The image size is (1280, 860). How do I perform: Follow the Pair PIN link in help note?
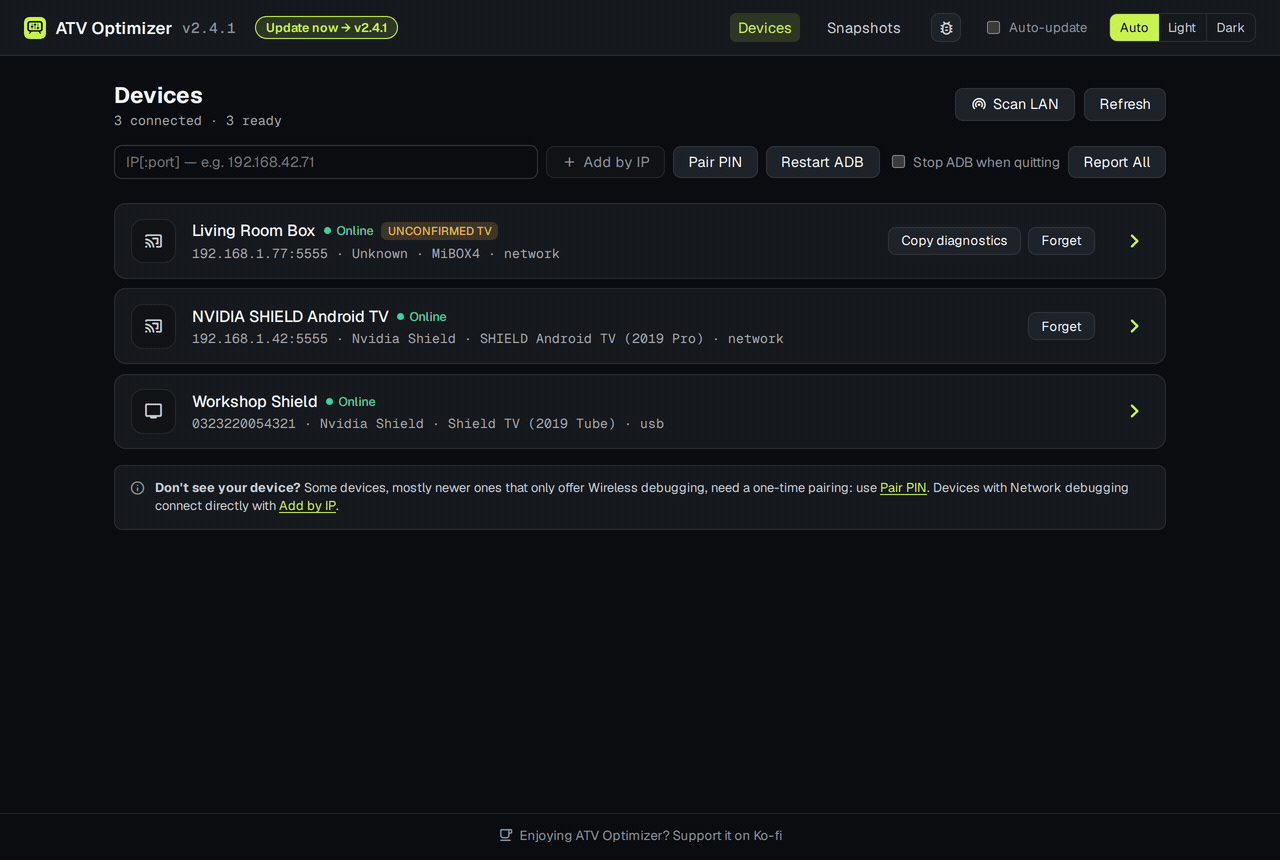tap(903, 488)
